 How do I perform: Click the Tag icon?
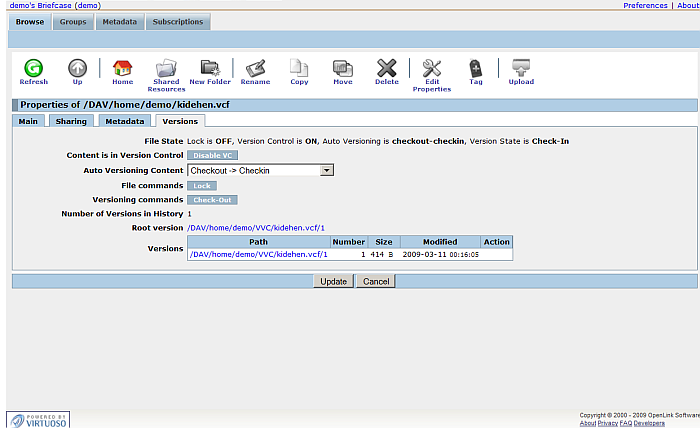[x=476, y=69]
